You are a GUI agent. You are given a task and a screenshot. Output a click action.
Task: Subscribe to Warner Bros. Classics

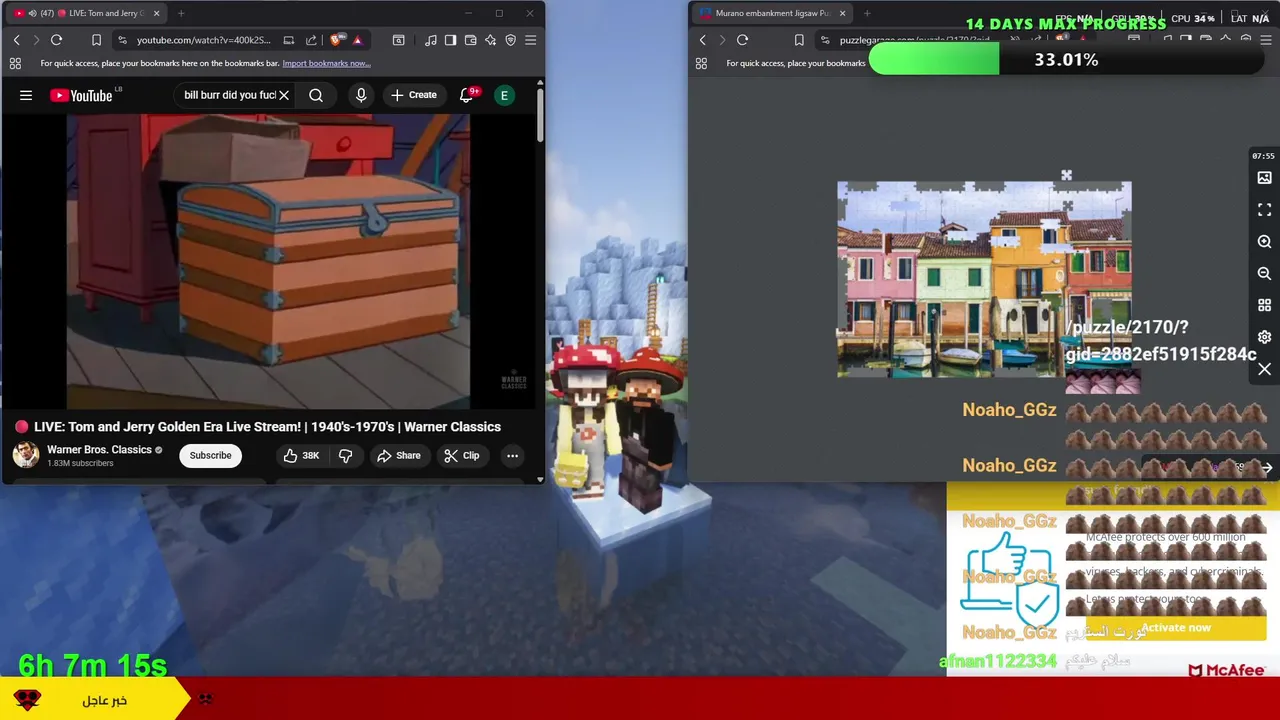point(210,455)
